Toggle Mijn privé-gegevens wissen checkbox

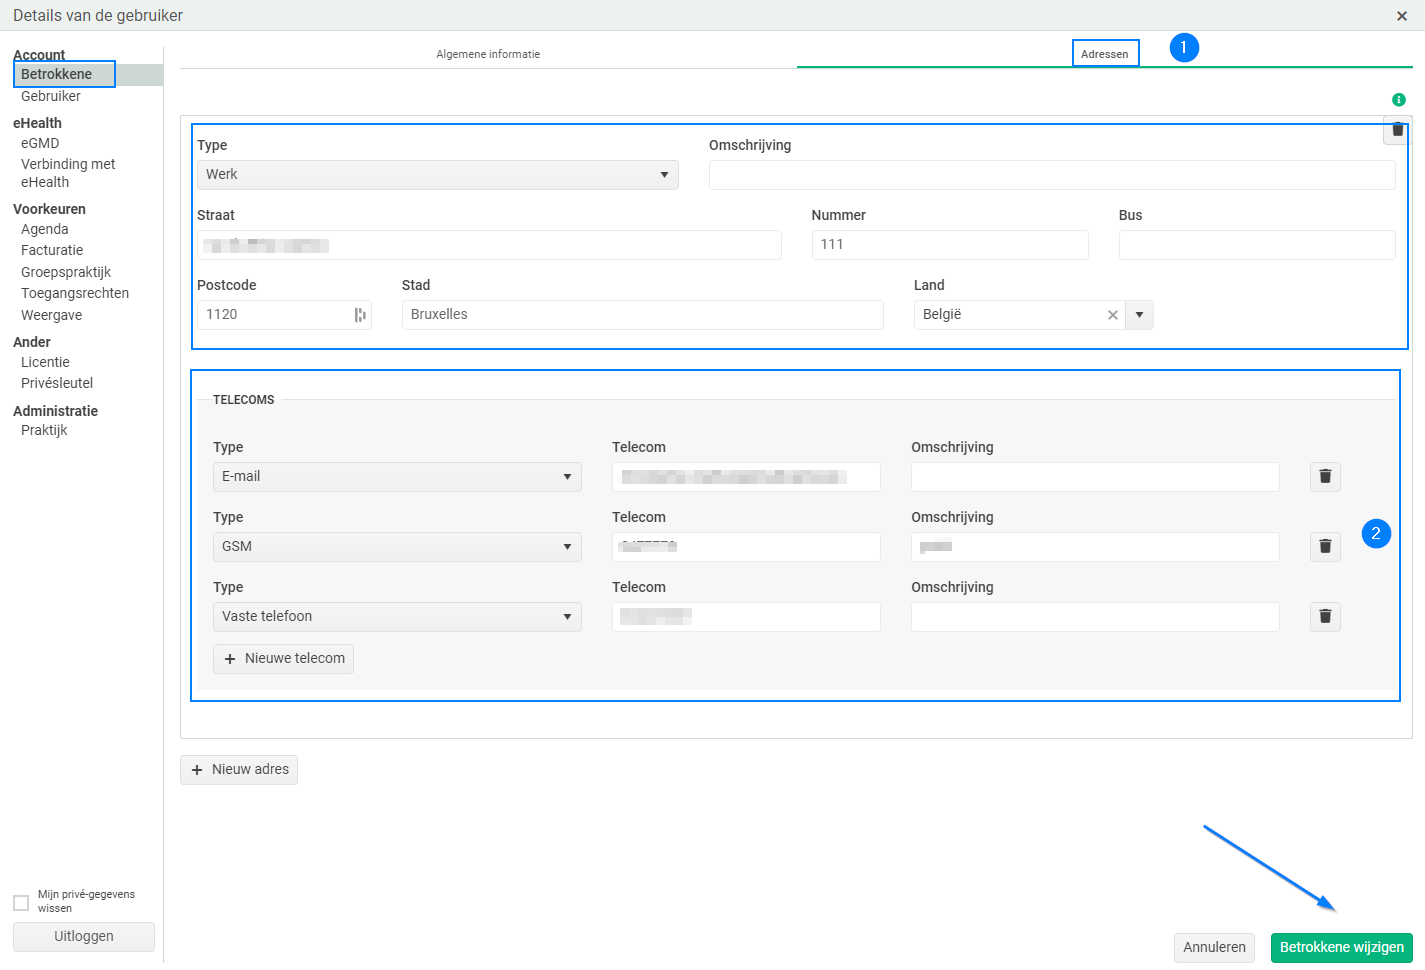21,903
